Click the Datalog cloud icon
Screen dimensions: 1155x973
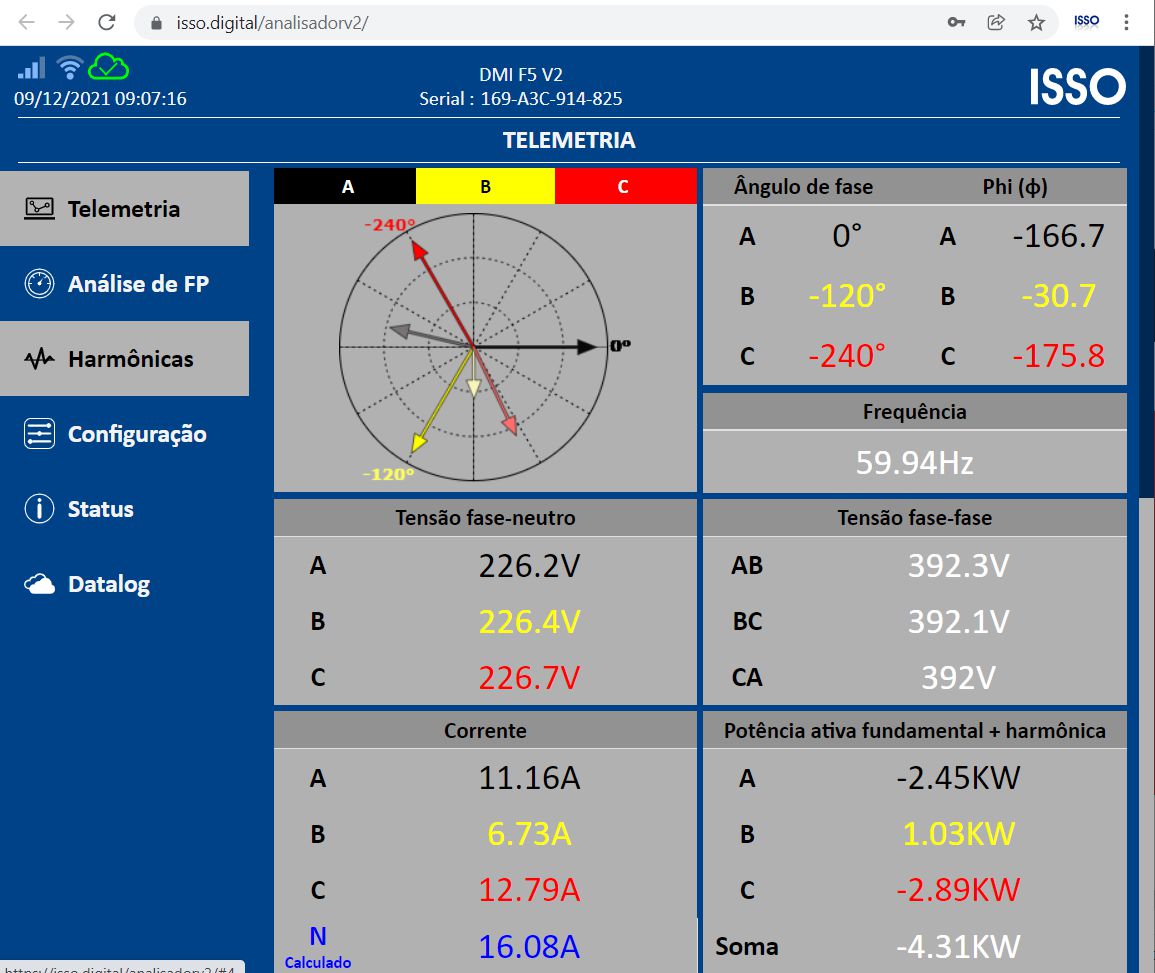39,584
